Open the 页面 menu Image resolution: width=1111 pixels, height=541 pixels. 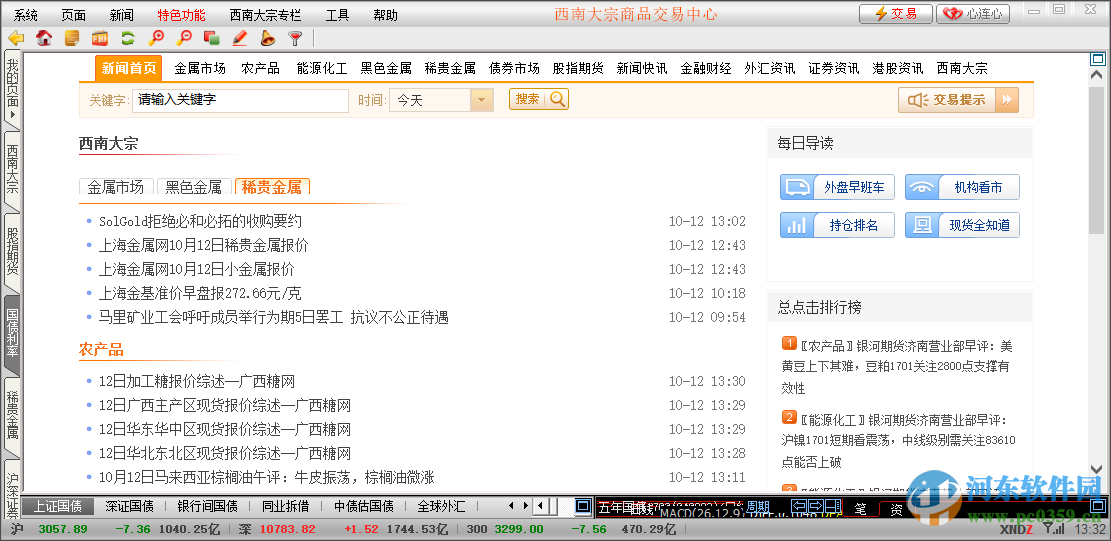click(x=74, y=15)
